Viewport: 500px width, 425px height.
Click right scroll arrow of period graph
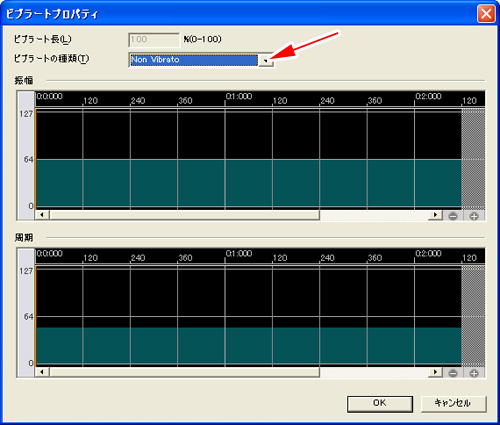tap(435, 372)
